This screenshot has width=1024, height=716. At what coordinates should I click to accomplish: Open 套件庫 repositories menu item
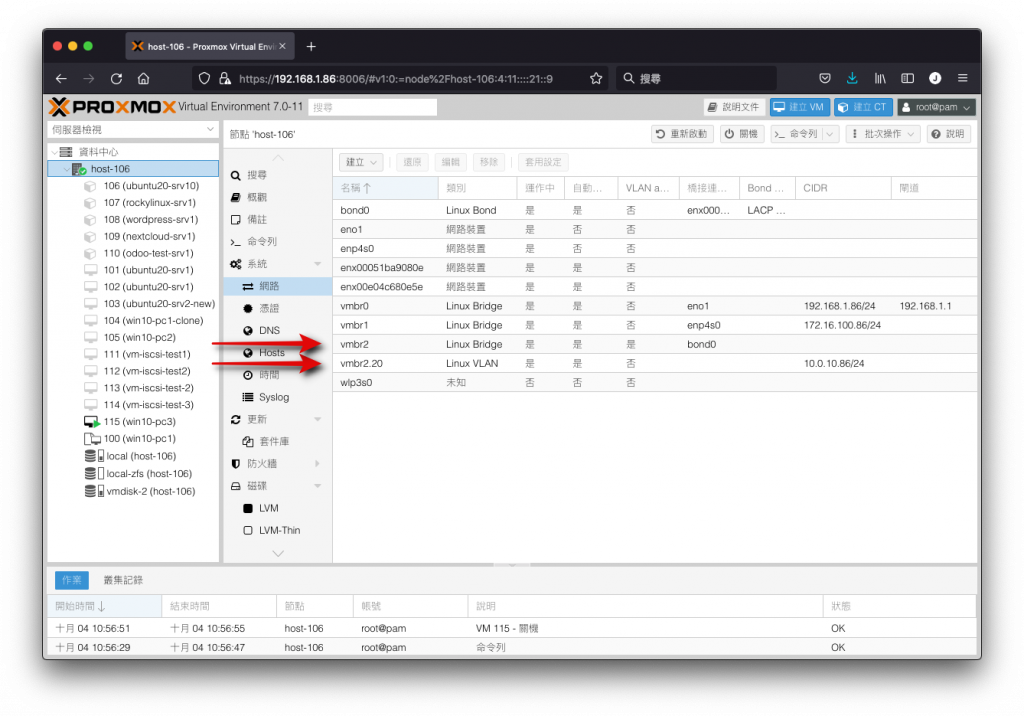(x=278, y=442)
